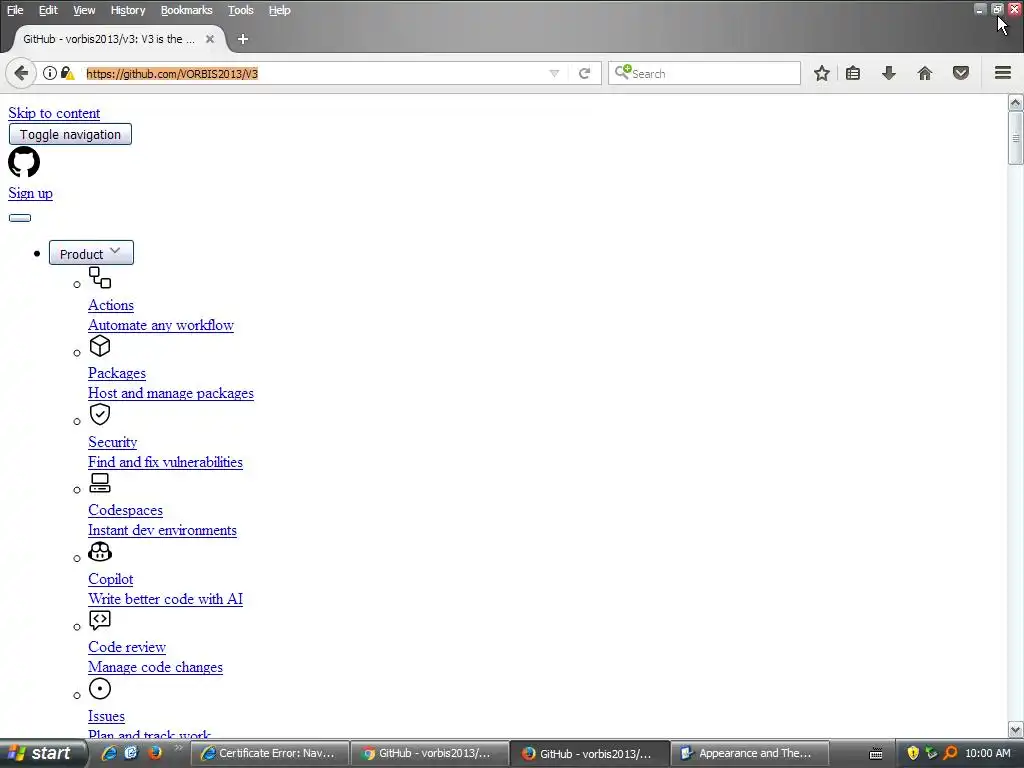This screenshot has width=1024, height=768.
Task: Open the Pocket icon in toolbar
Action: tap(961, 73)
